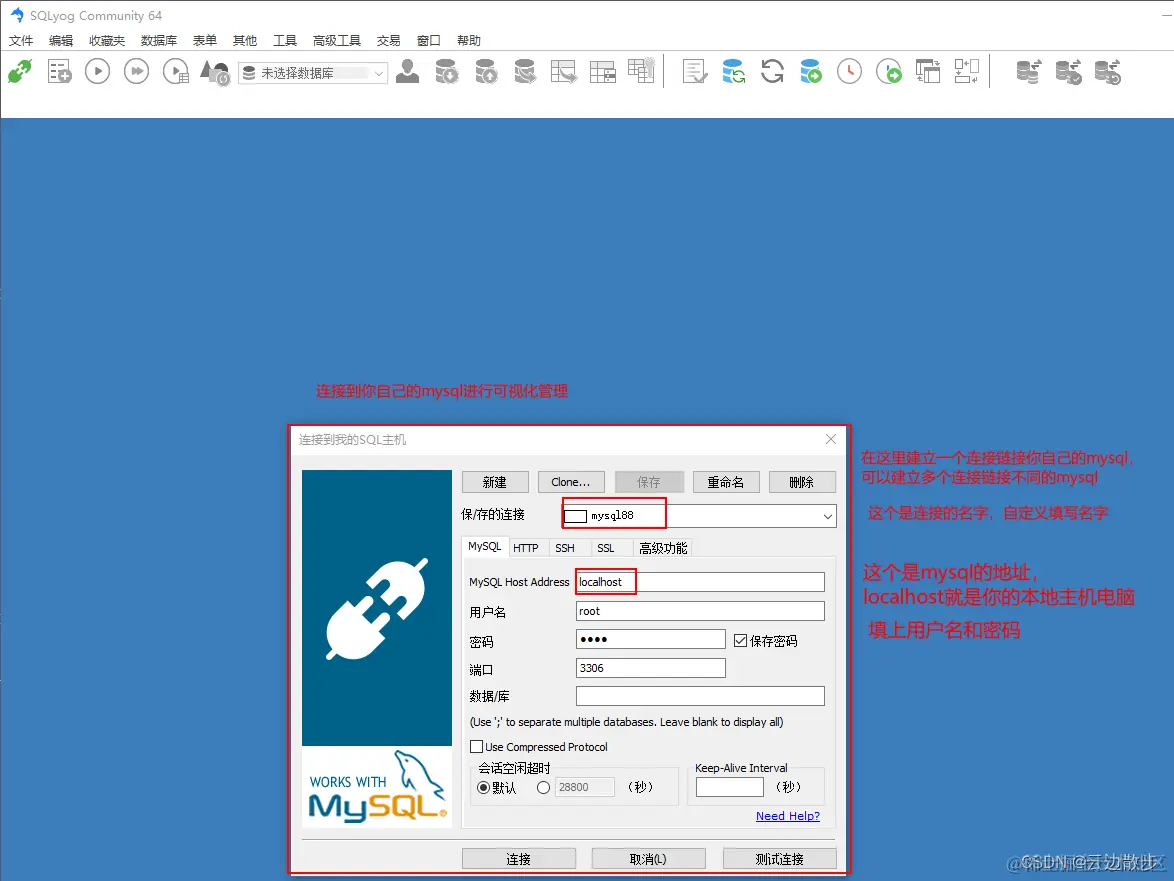This screenshot has height=881, width=1174.
Task: Click the execute query play icon
Action: [x=97, y=72]
